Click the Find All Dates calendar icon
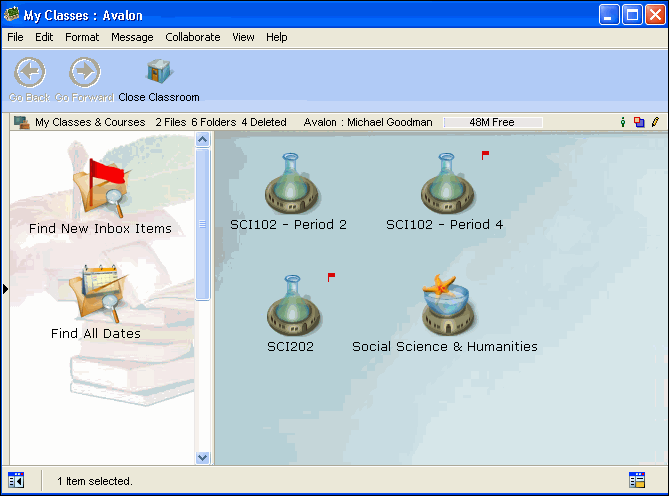Screen dimensions: 669x496 [x=96, y=292]
